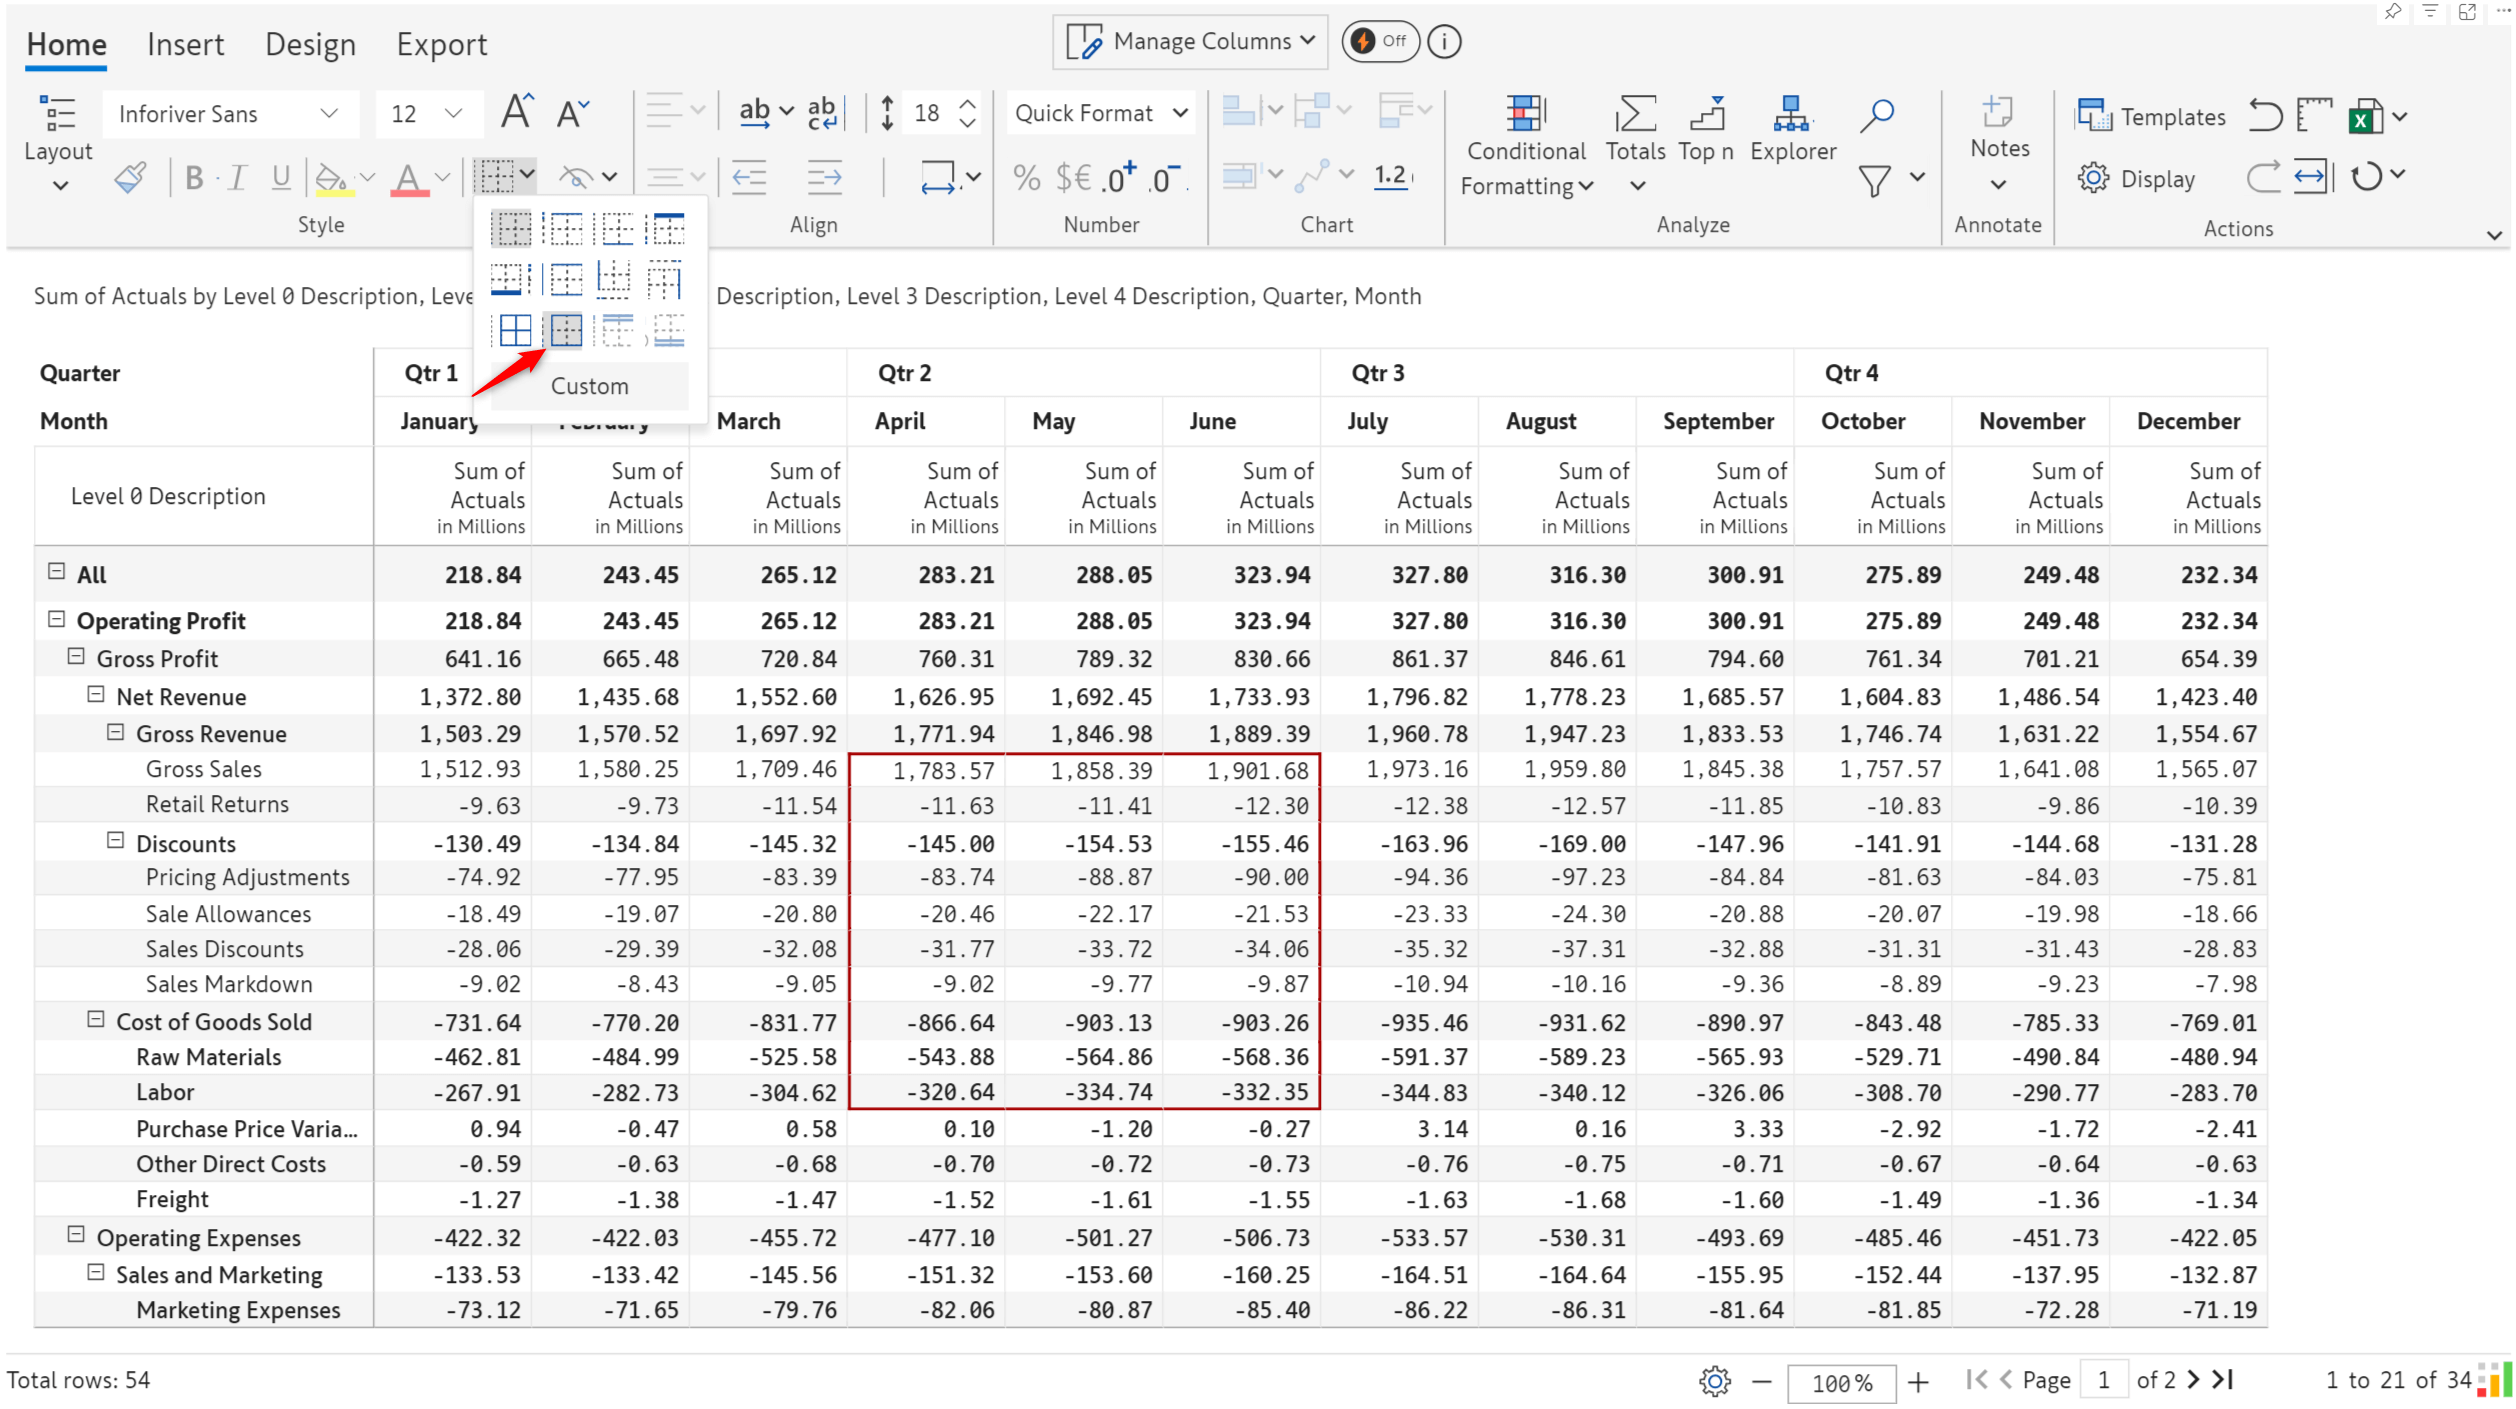Click the decrease indent icon
Viewport: 2516px width, 1409px height.
pos(749,178)
